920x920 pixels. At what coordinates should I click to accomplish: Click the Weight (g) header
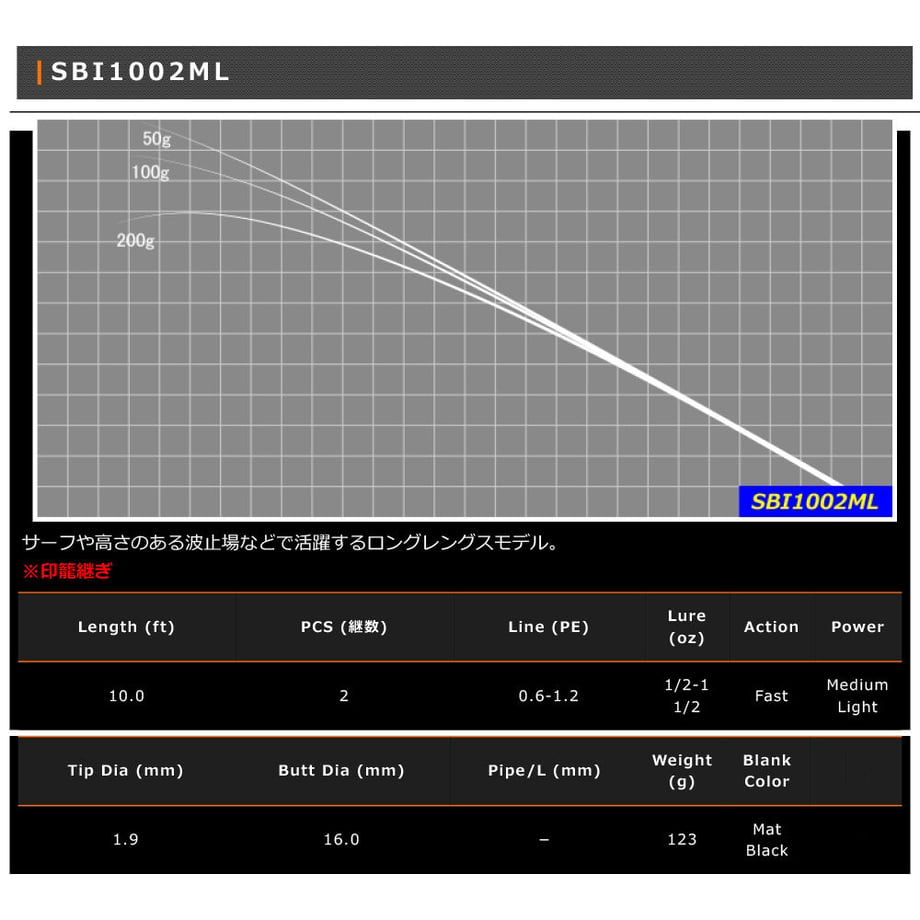click(x=682, y=771)
